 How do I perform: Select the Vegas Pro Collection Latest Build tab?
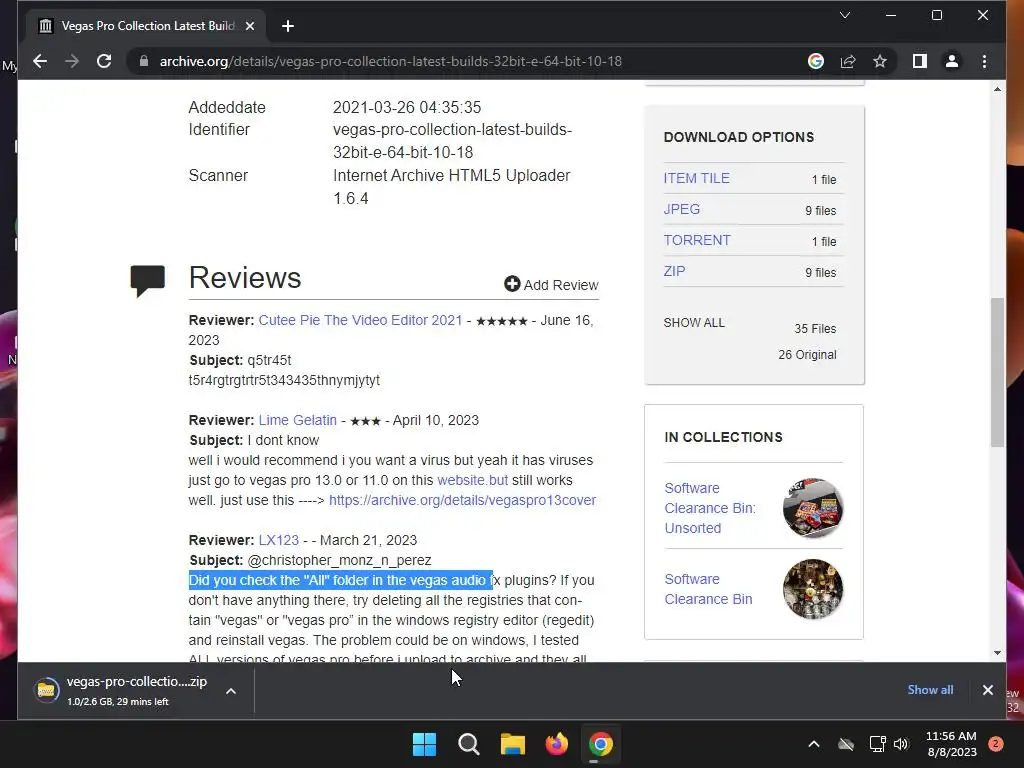click(146, 26)
